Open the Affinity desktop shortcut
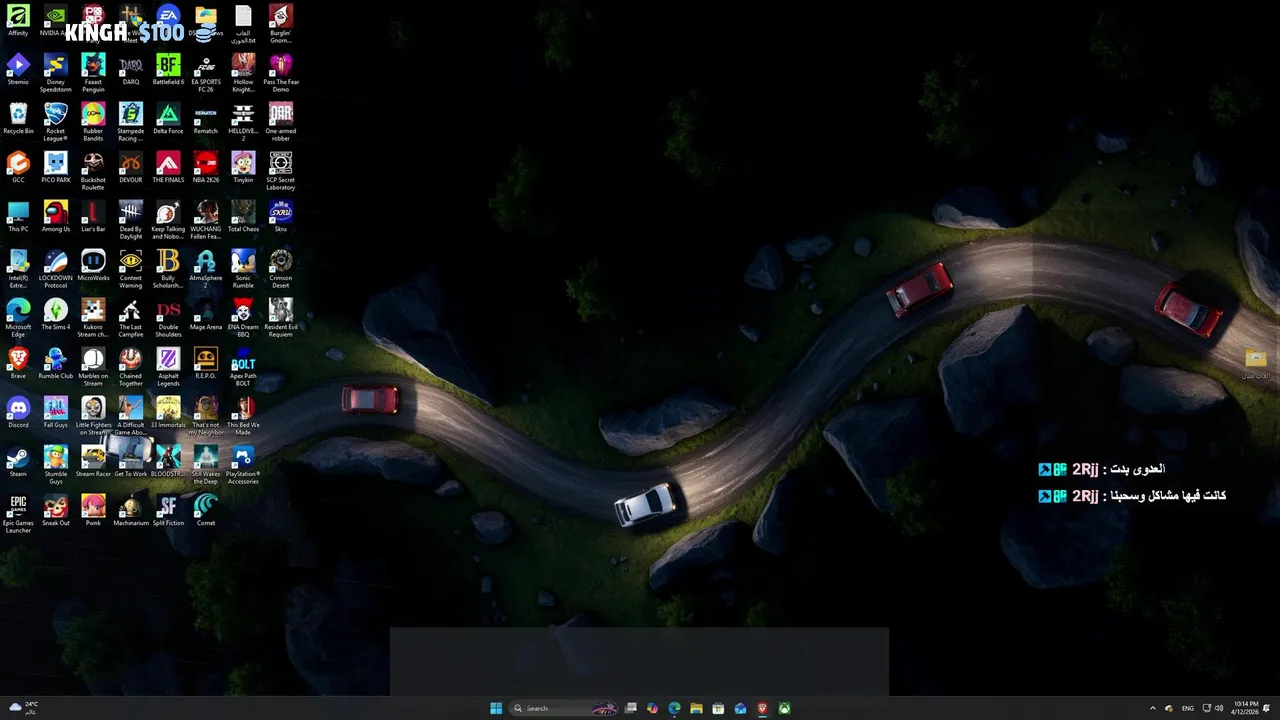Image resolution: width=1280 pixels, height=720 pixels. tap(18, 20)
